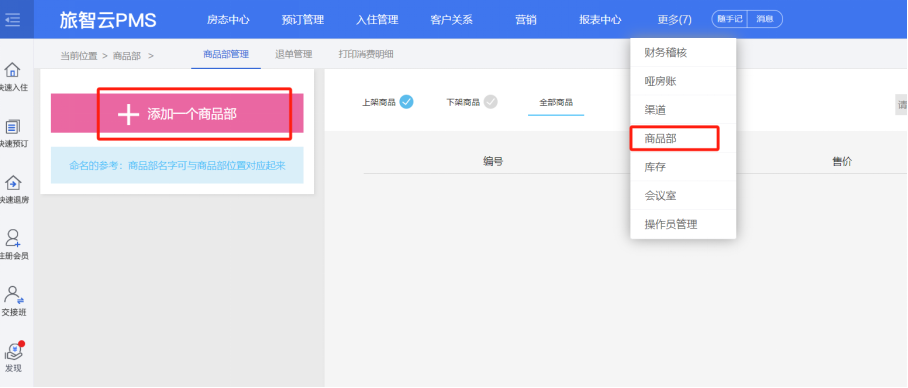
Task: Switch to the 打印消费明细 tab
Action: (366, 55)
